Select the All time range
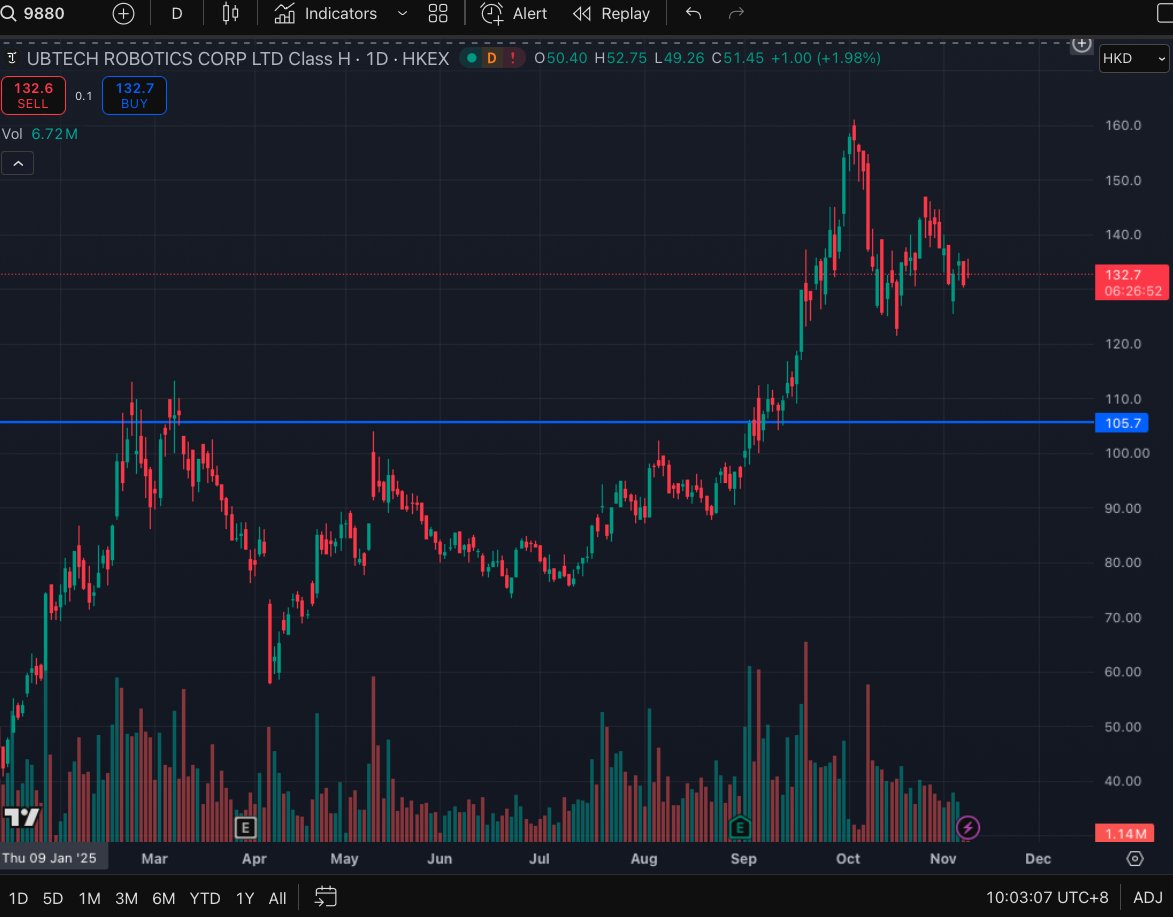The image size is (1173, 917). 278,898
